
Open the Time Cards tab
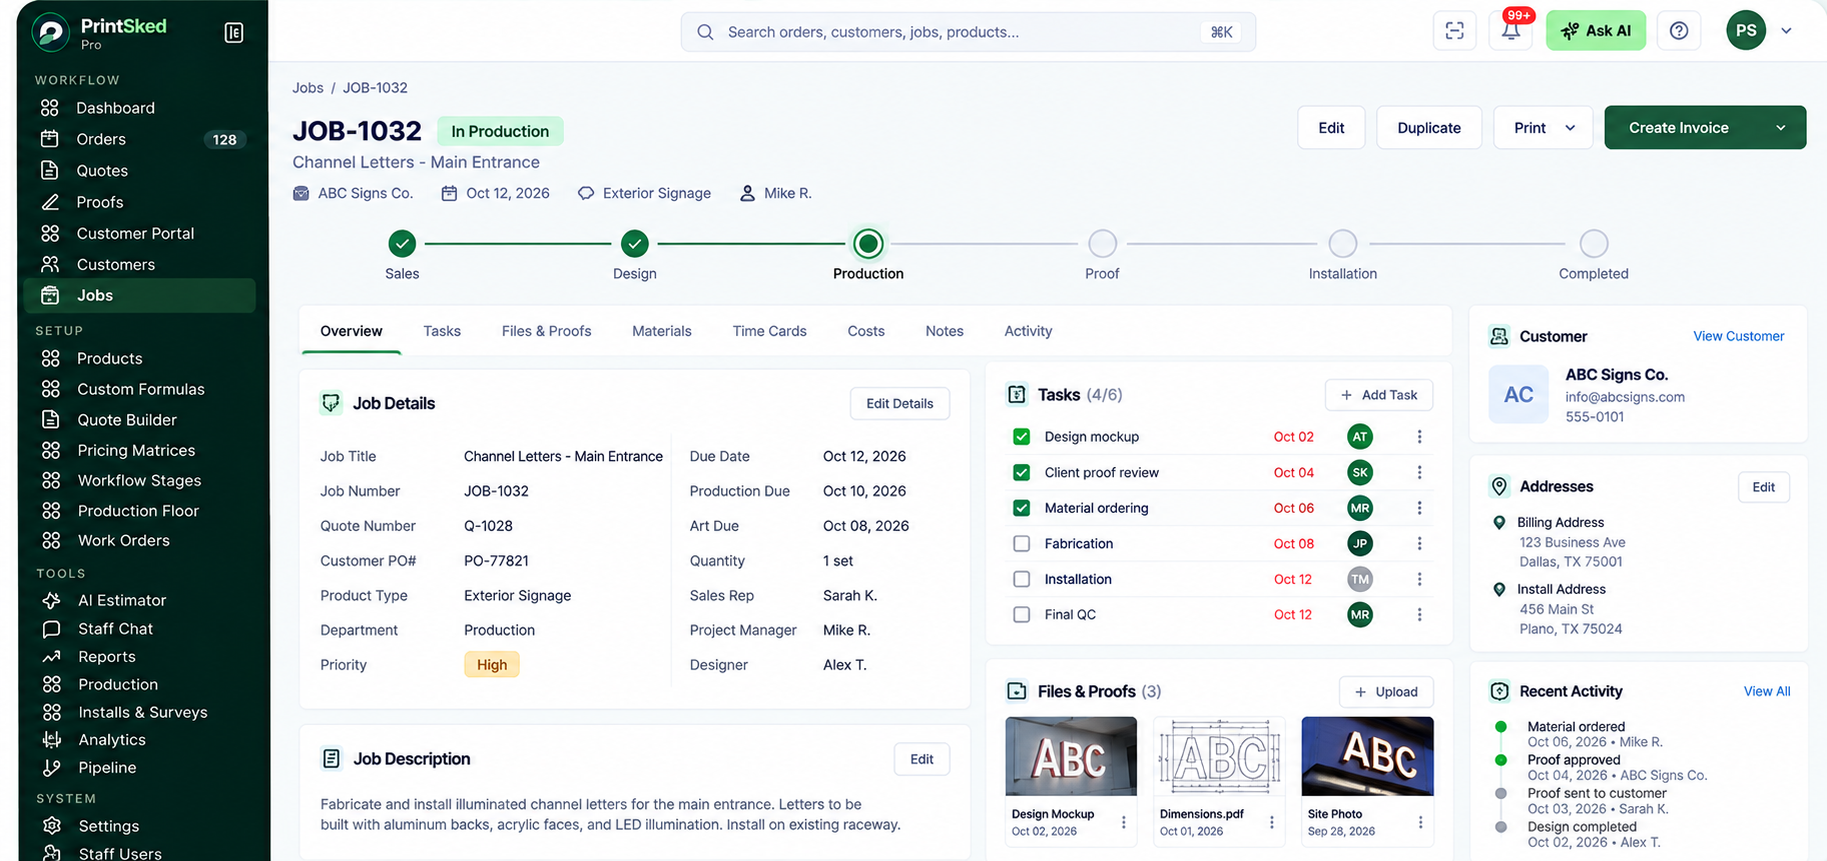769,331
